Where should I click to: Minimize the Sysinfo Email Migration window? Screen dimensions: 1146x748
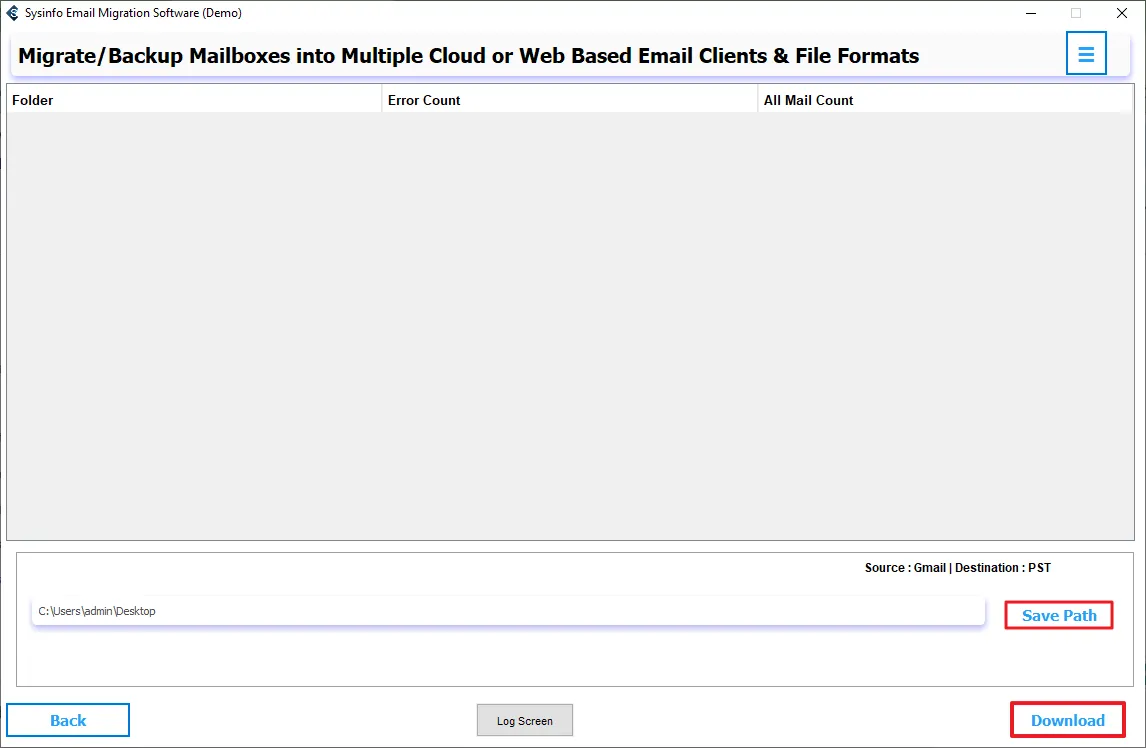point(1030,13)
